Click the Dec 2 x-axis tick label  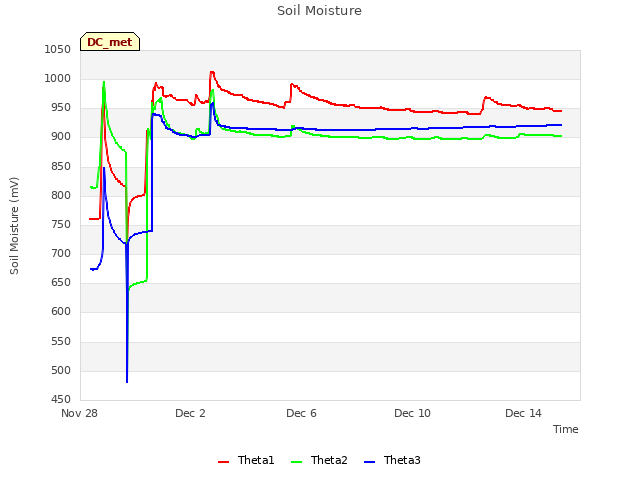click(x=190, y=413)
